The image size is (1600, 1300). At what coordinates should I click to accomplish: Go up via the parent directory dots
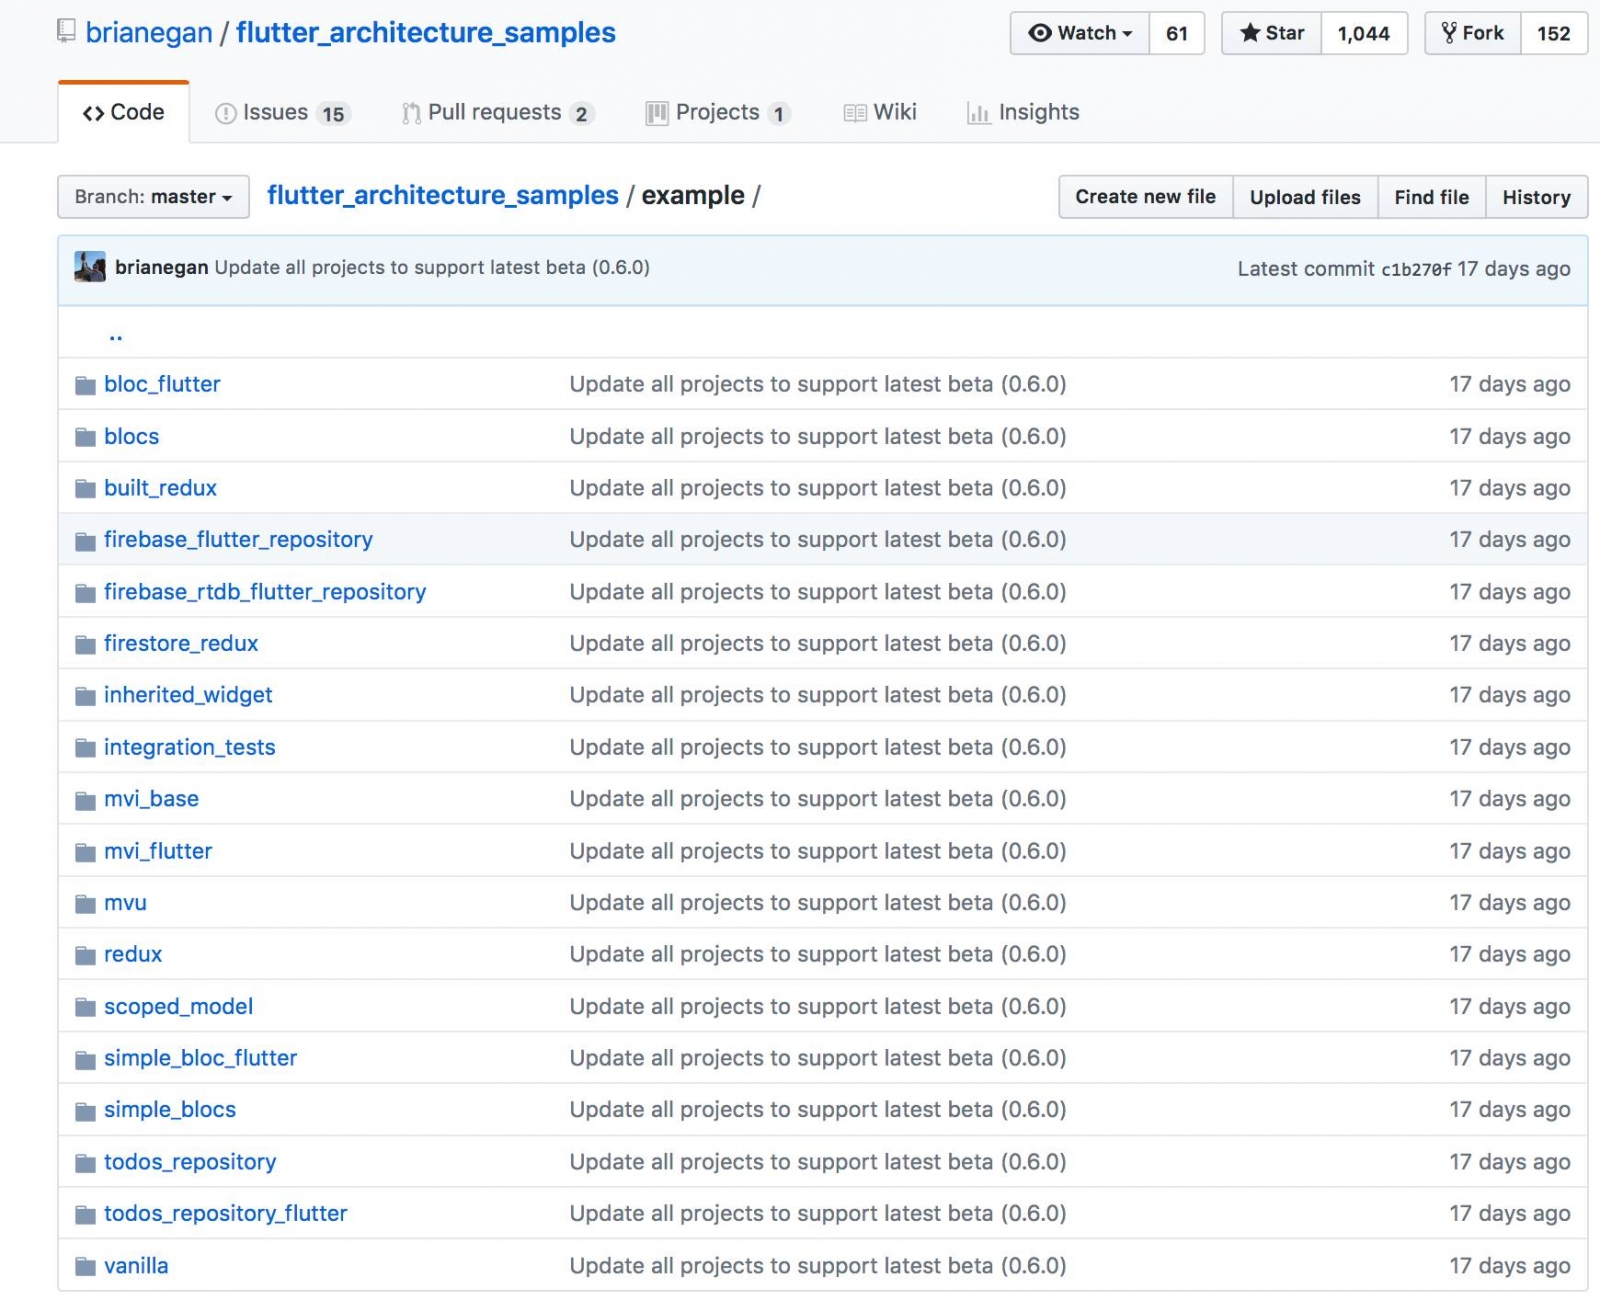[x=116, y=336]
